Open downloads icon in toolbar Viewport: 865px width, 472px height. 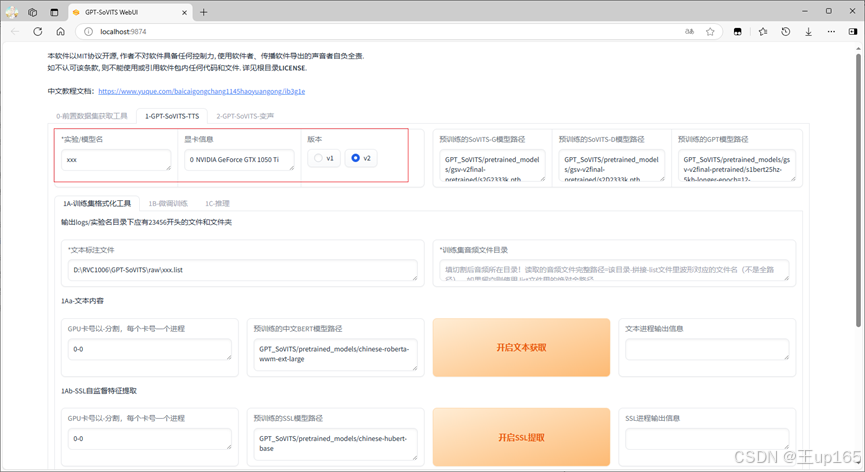pos(808,31)
